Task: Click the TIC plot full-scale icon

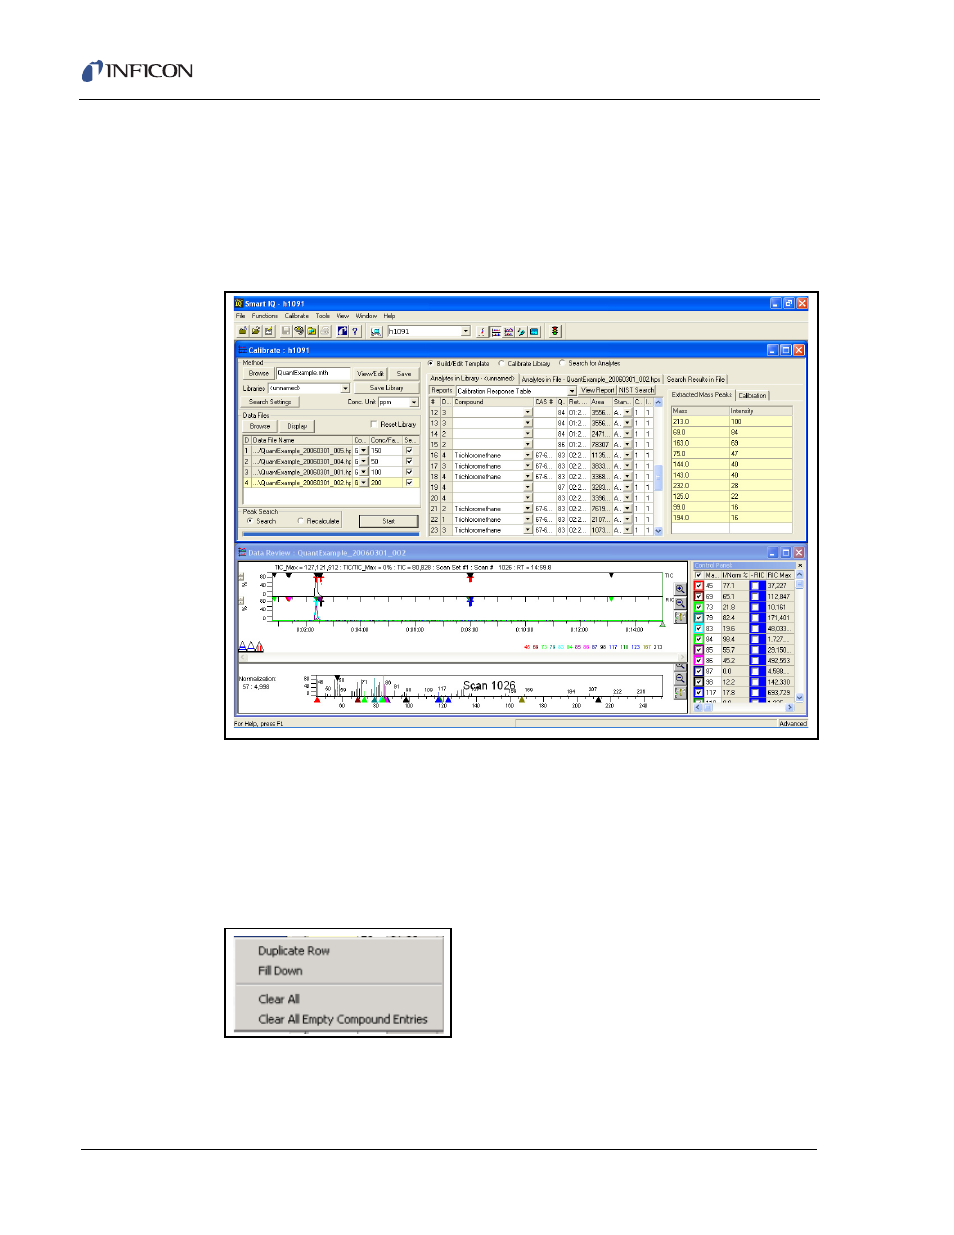Action: click(x=680, y=616)
